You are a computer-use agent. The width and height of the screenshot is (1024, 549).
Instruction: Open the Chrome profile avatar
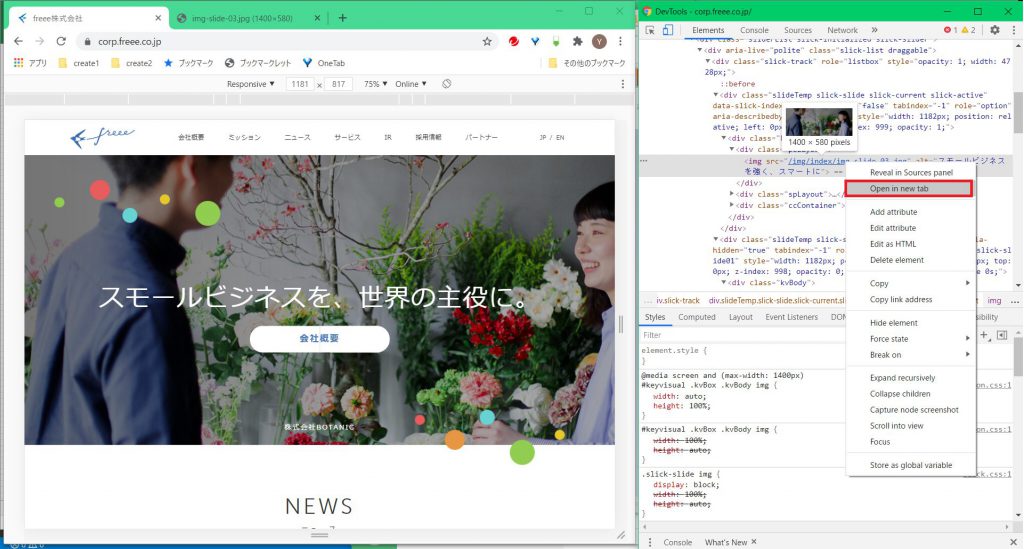coord(599,42)
